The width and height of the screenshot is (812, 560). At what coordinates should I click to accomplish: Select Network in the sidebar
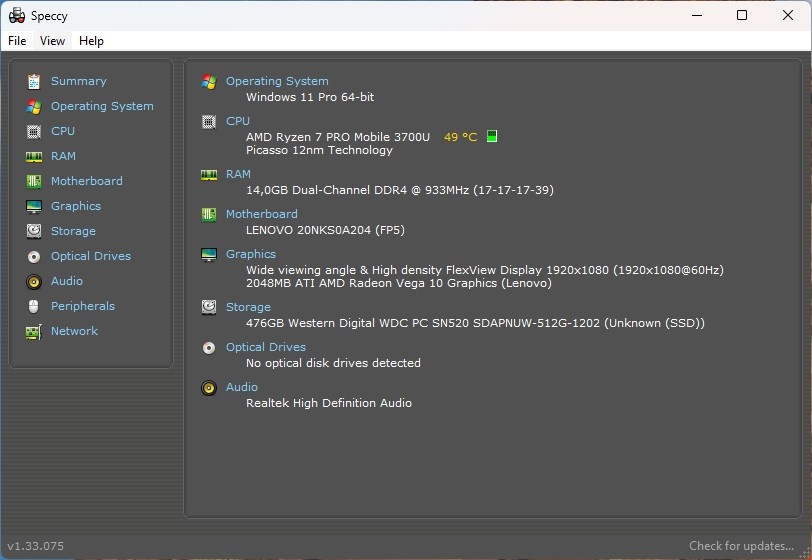tap(74, 331)
